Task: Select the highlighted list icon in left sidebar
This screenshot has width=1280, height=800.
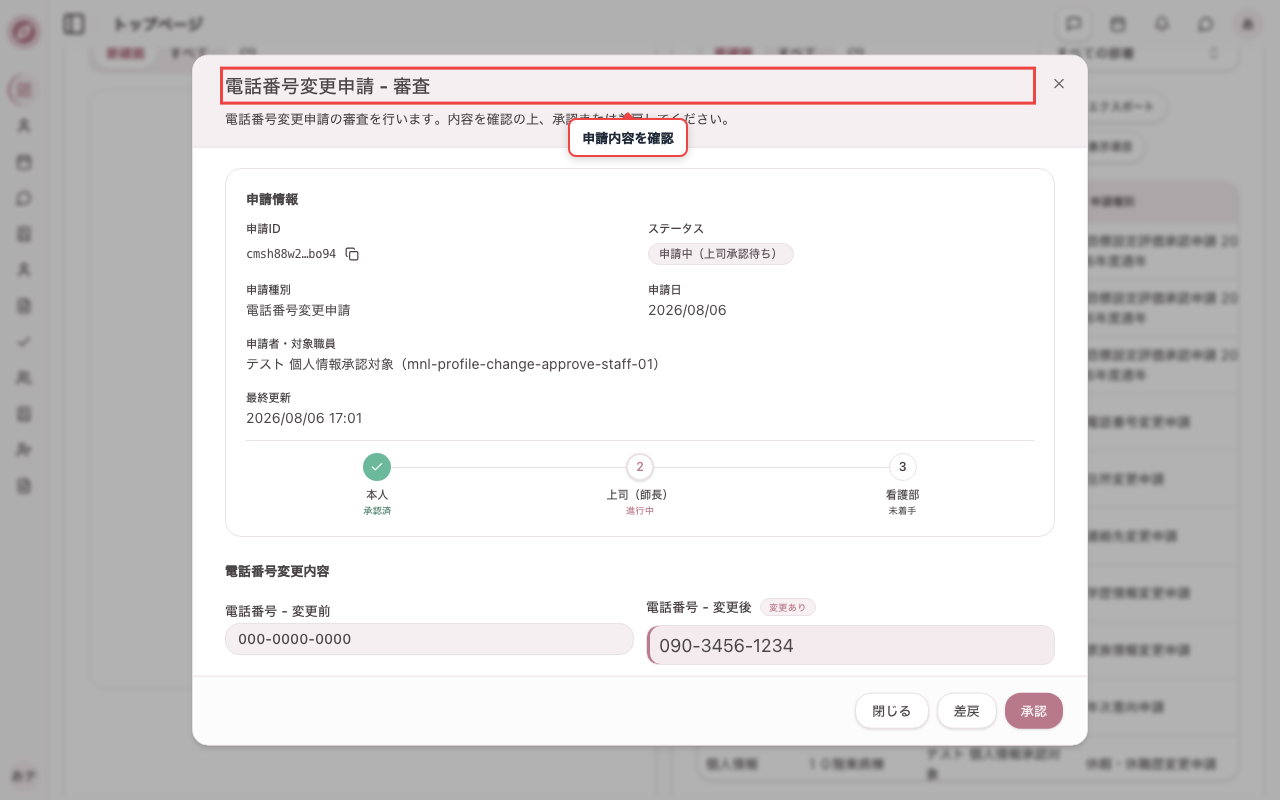Action: [24, 90]
